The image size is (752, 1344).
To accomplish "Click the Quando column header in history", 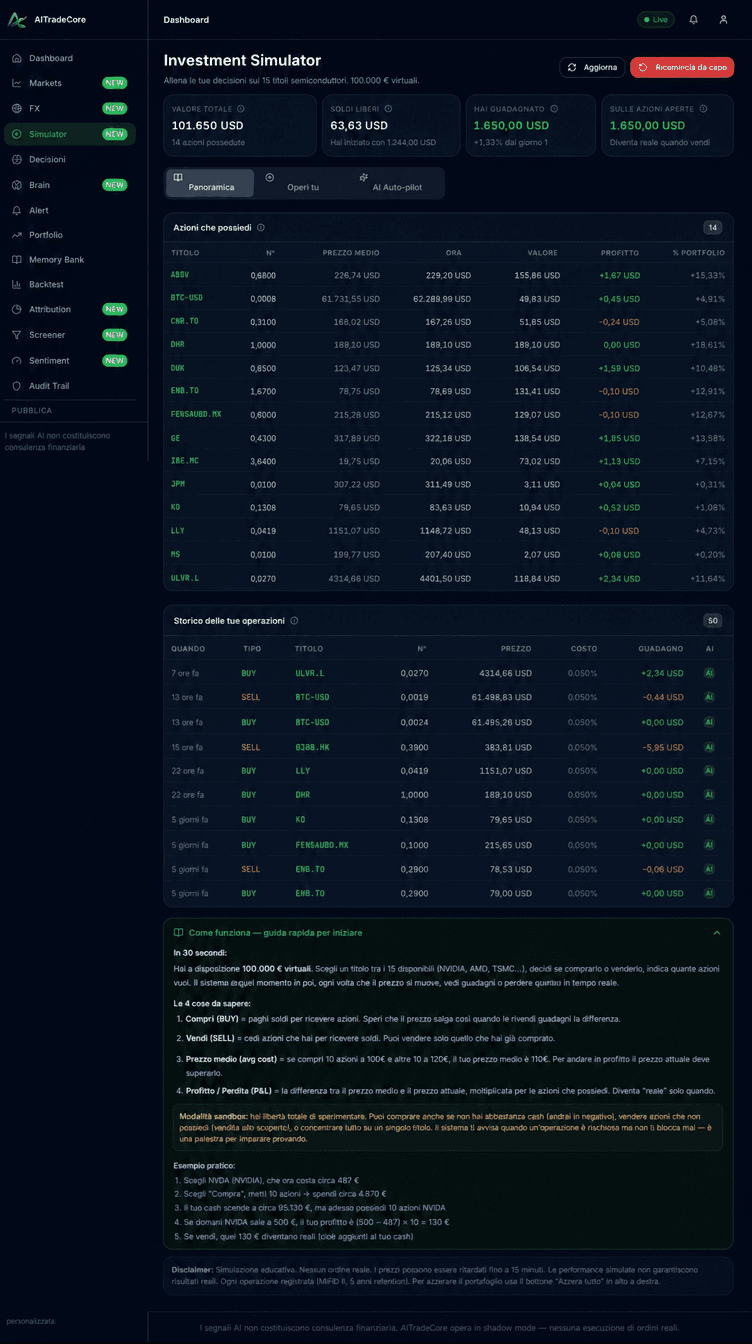I will 188,649.
